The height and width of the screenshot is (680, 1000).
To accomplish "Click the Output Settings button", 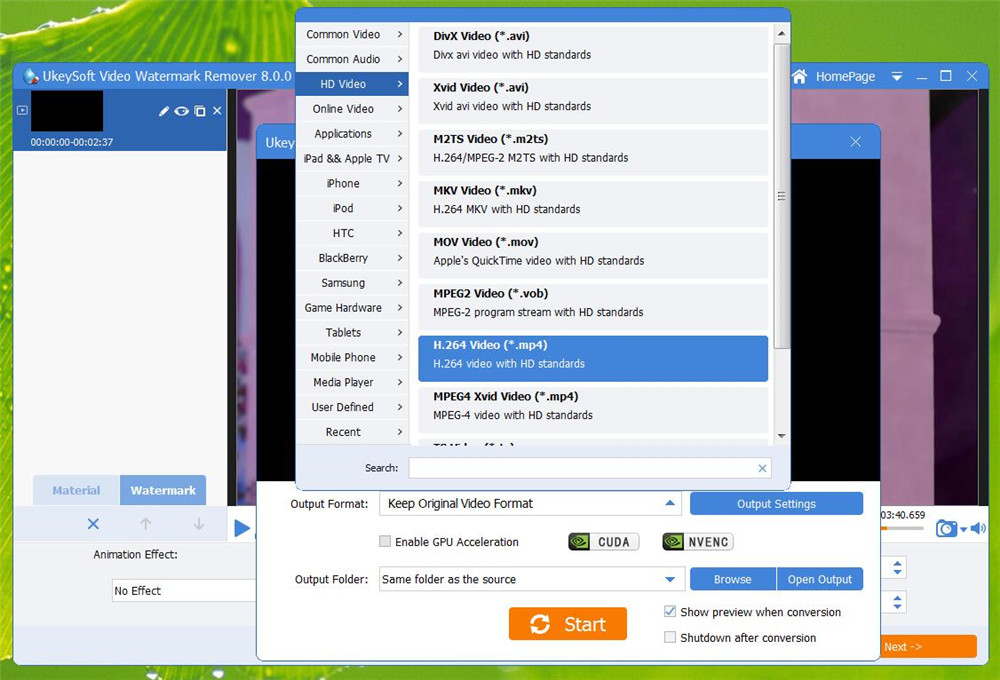I will [x=776, y=504].
